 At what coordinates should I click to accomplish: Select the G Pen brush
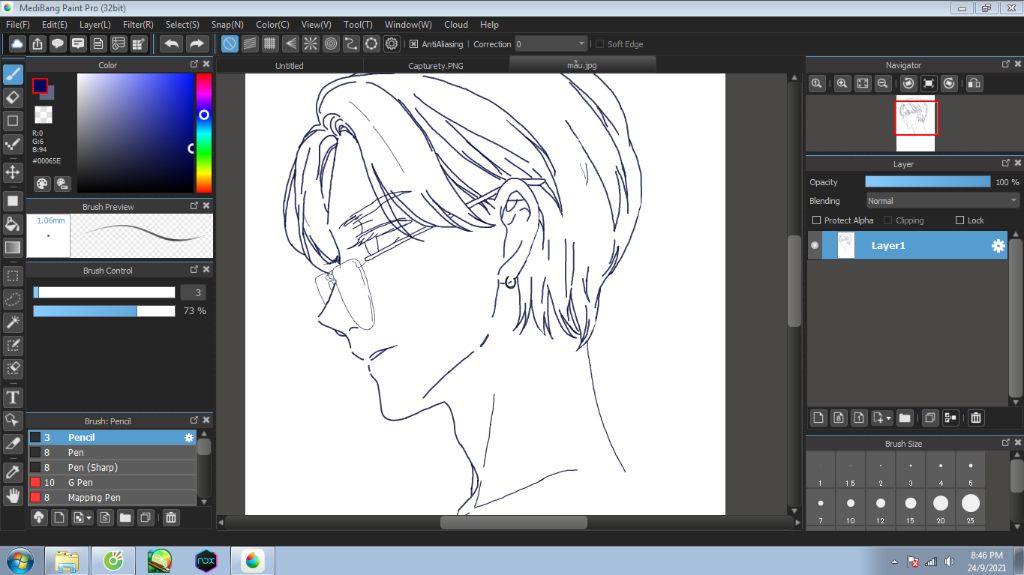pos(112,482)
